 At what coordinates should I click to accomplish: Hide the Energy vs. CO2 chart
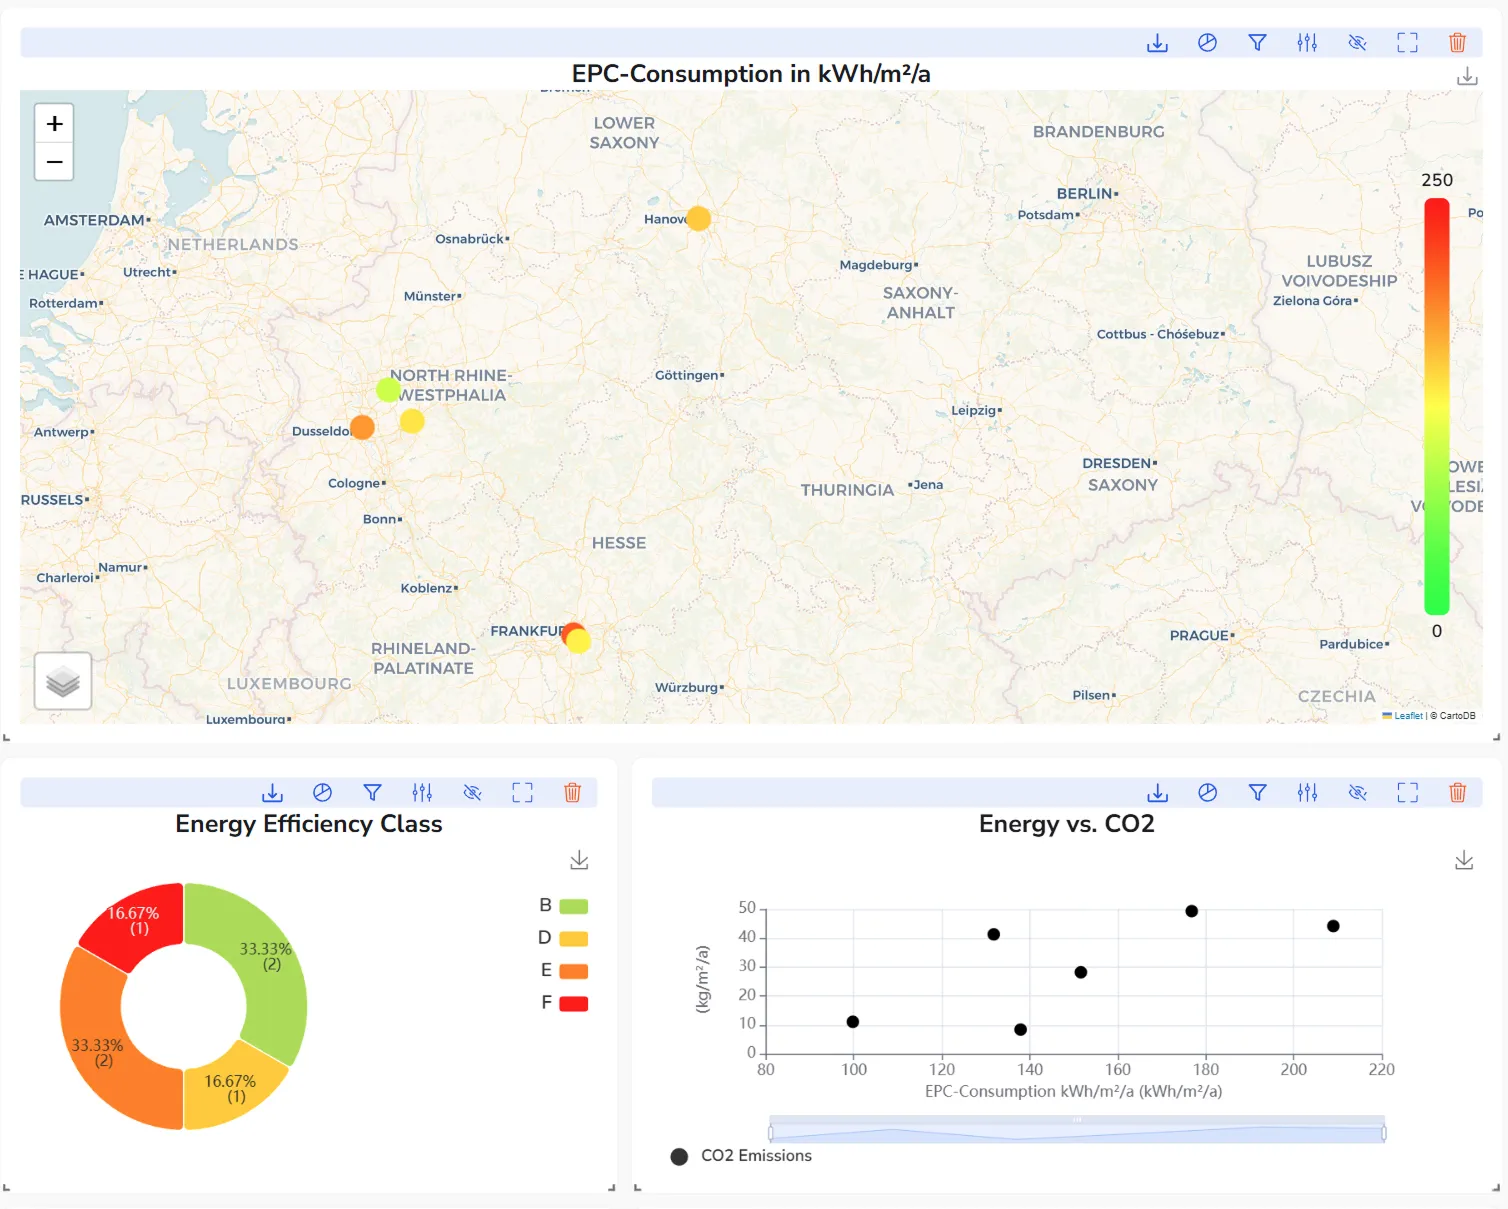(1357, 792)
